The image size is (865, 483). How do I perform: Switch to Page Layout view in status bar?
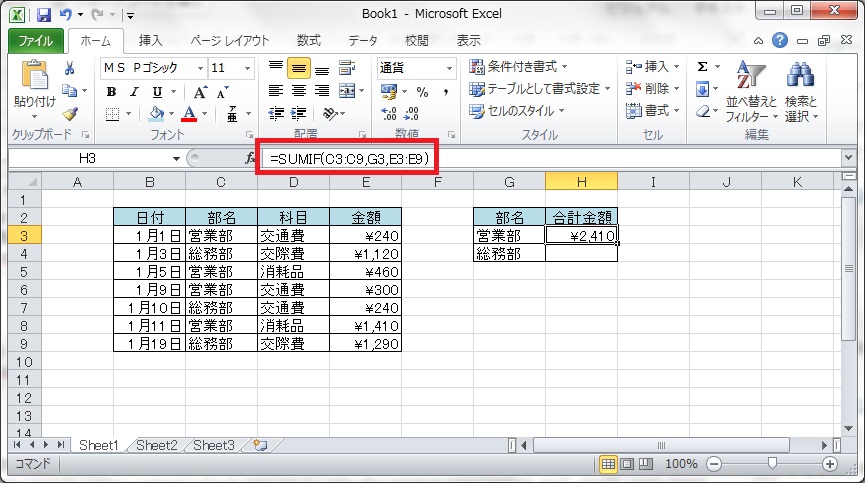(x=627, y=464)
